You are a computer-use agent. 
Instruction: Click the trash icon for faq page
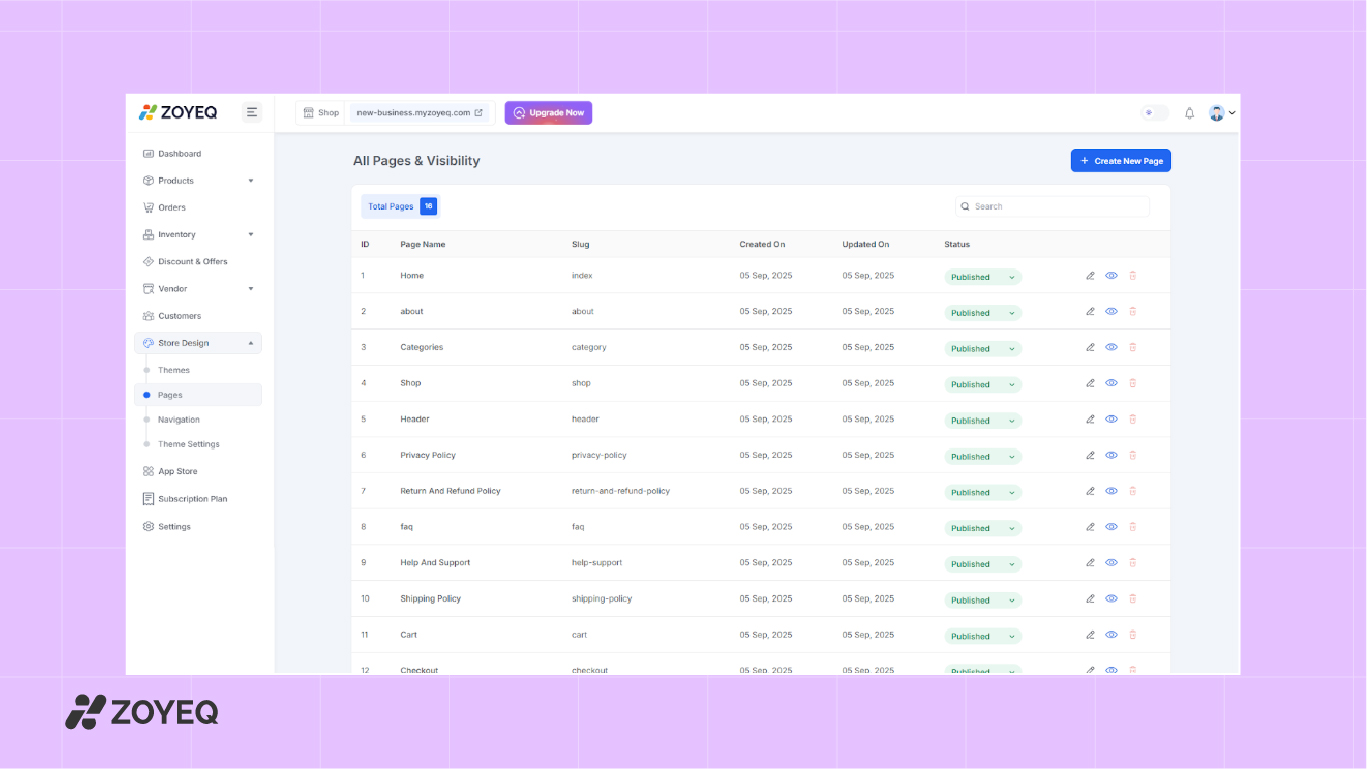(1133, 527)
